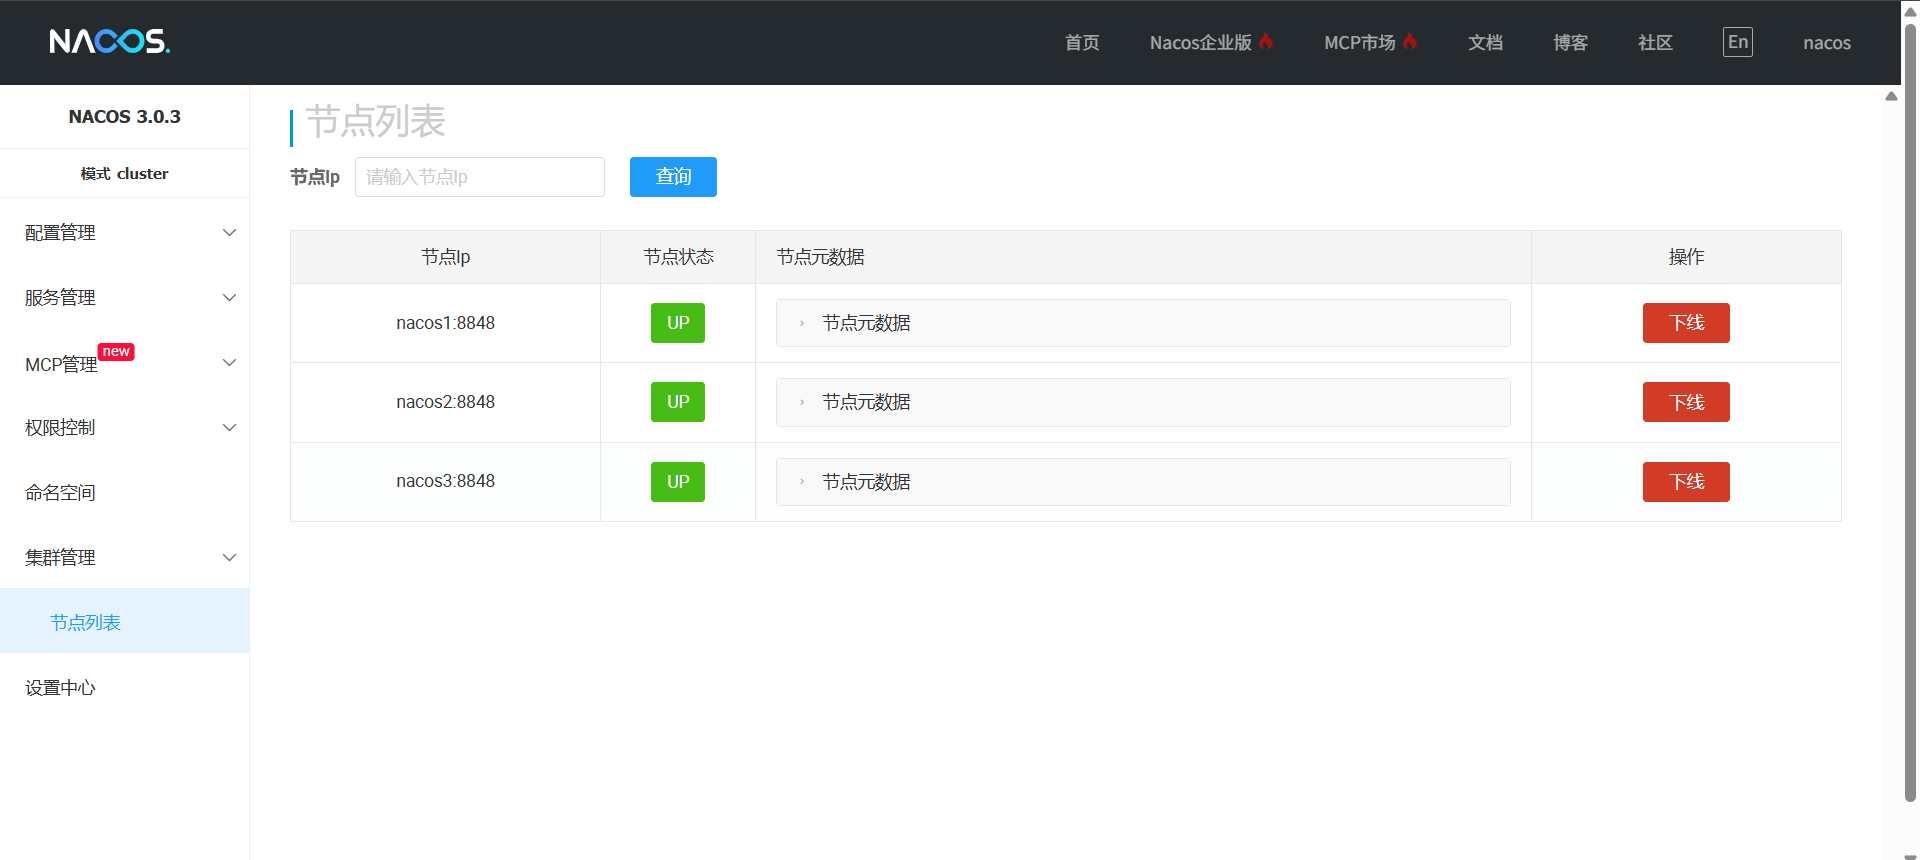Image resolution: width=1920 pixels, height=860 pixels.
Task: Expand the MCP管理 menu chevron
Action: point(229,363)
